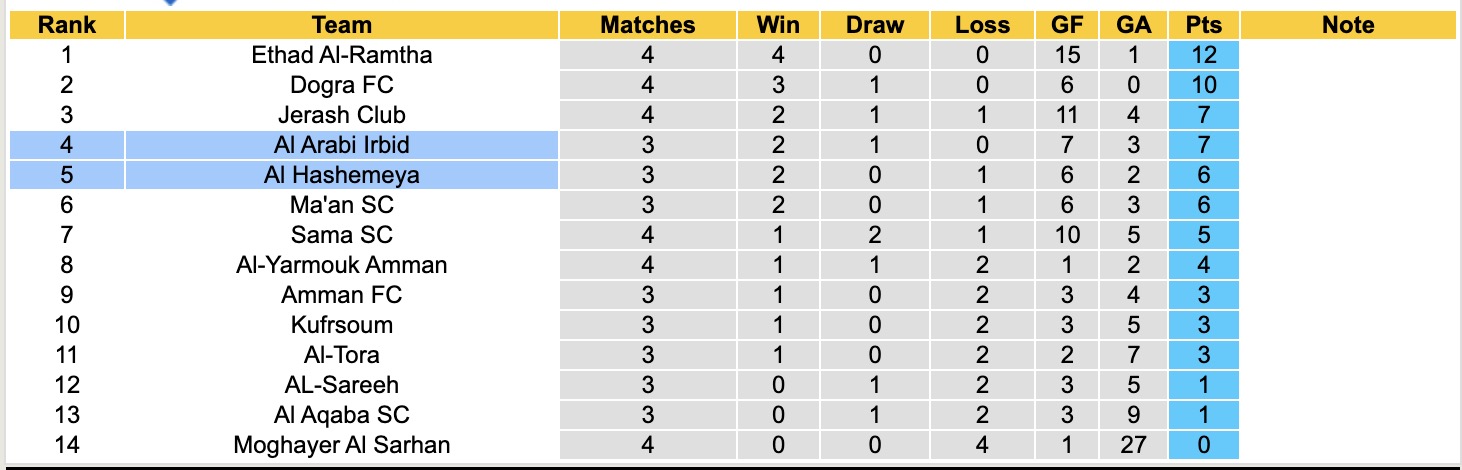Viewport: 1462px width, 470px height.
Task: Select the Al-Yarmouk Amman team name
Action: [341, 265]
